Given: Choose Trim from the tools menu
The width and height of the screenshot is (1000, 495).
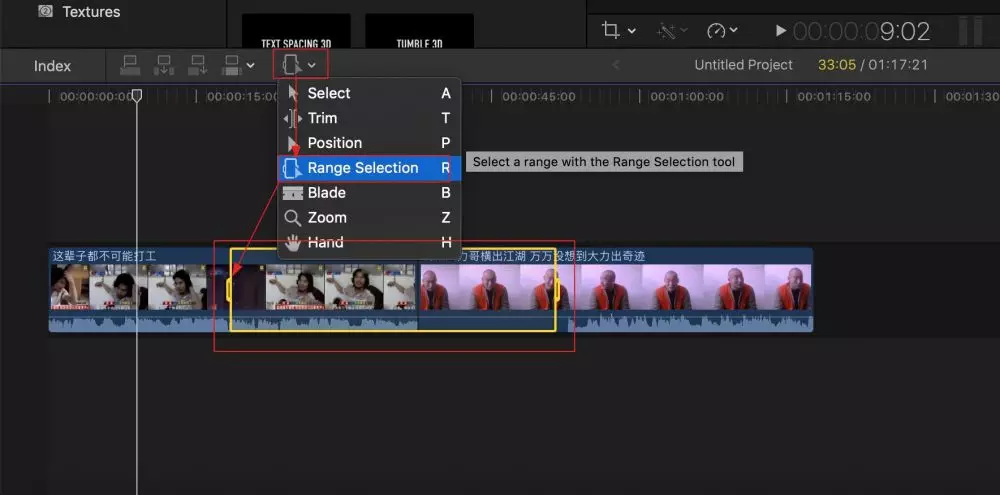Looking at the screenshot, I should (x=369, y=118).
